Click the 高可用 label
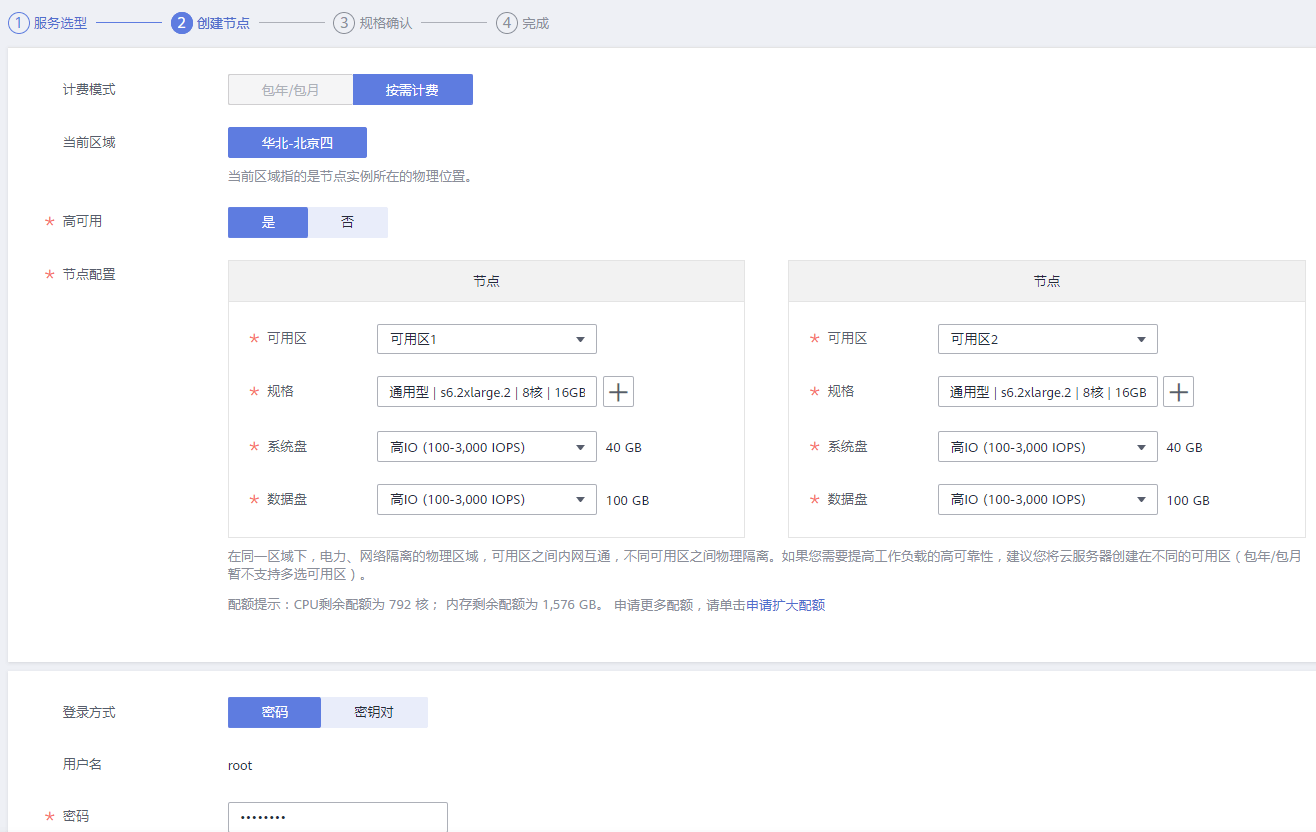Viewport: 1316px width, 832px height. click(82, 221)
